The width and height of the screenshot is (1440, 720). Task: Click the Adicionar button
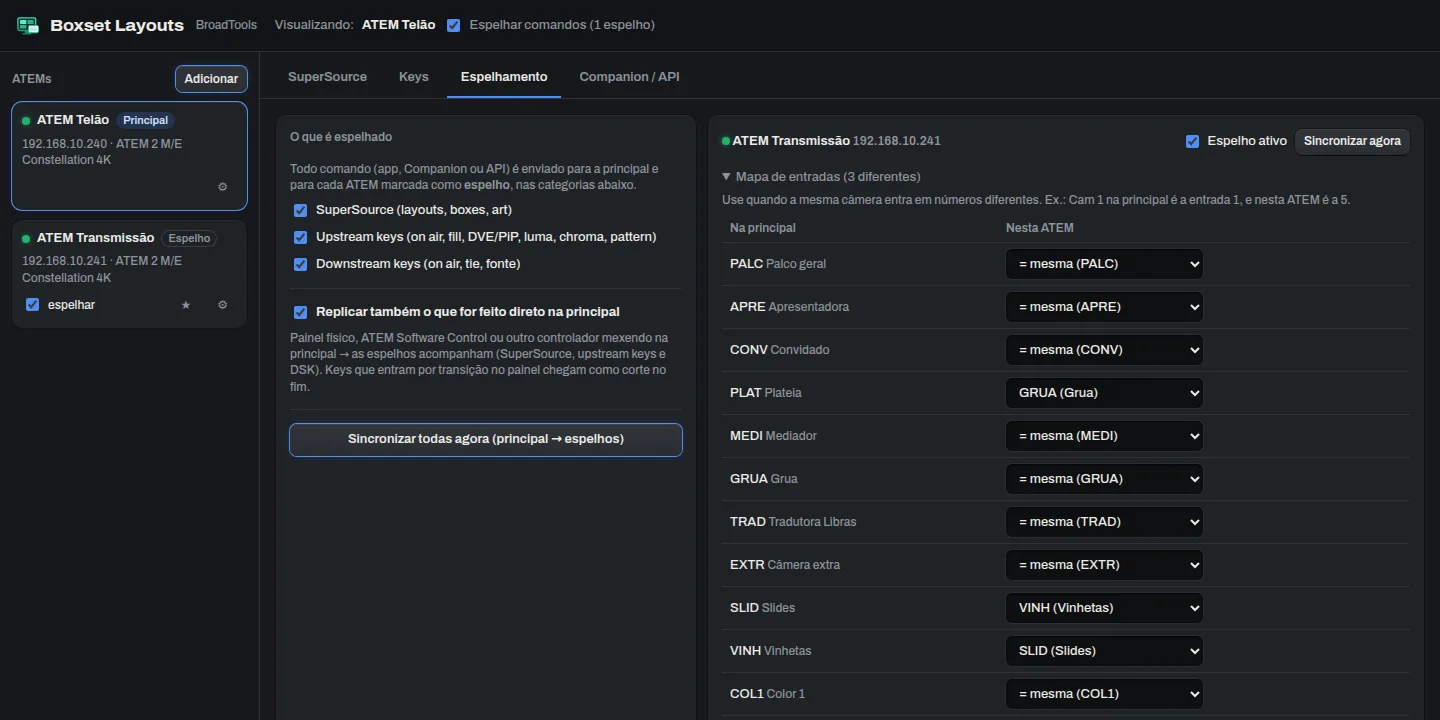pyautogui.click(x=211, y=79)
